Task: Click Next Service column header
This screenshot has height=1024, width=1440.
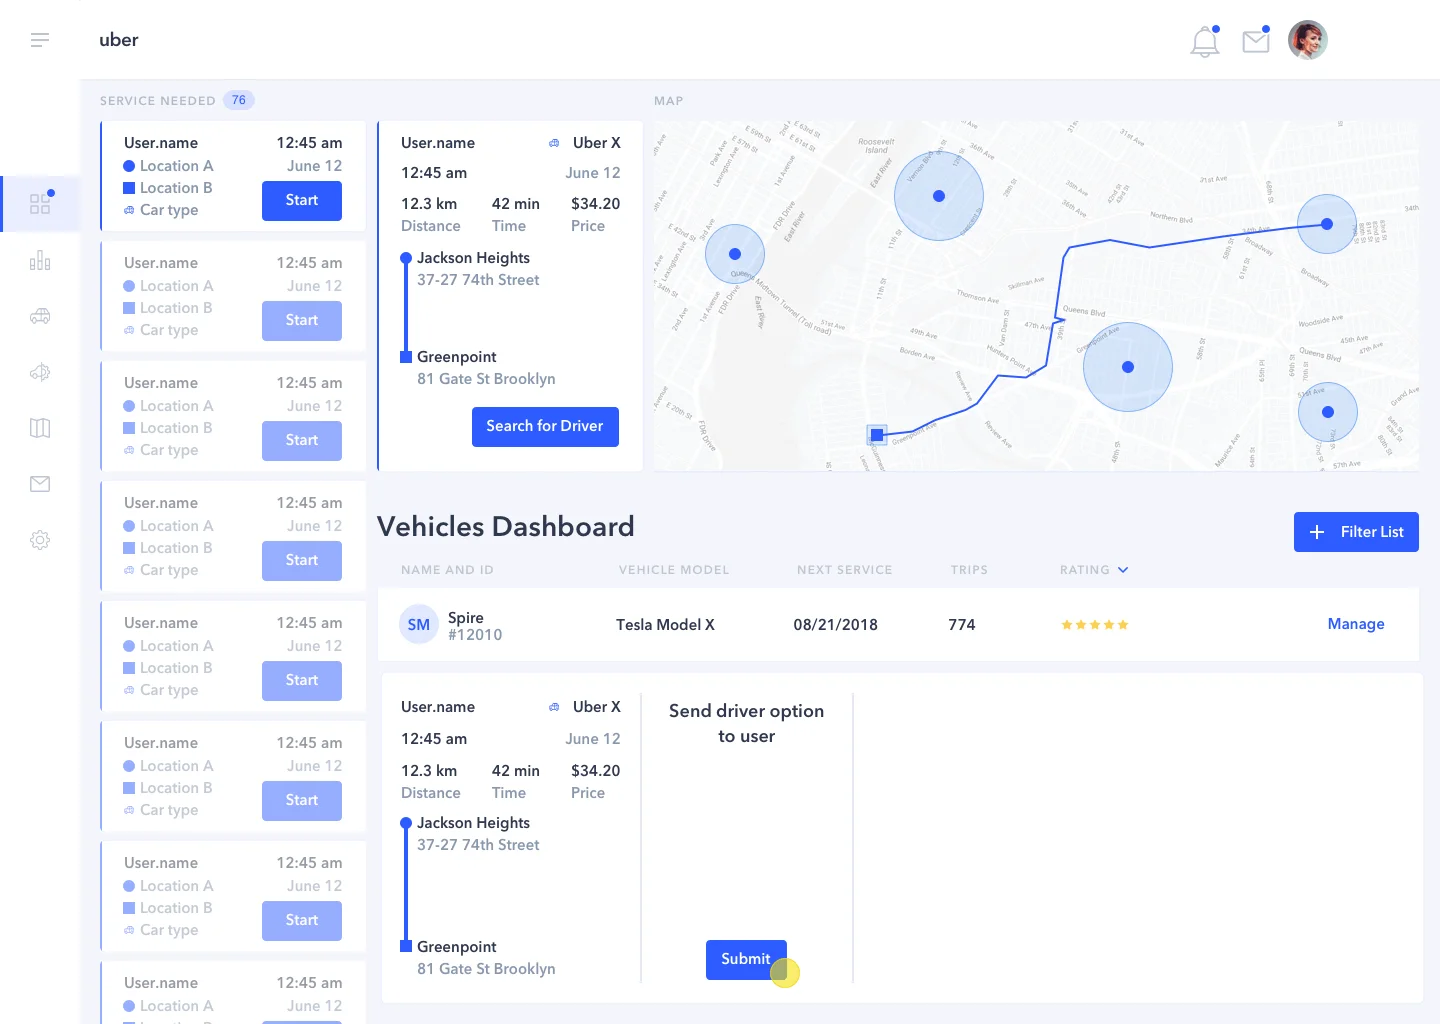Action: pos(845,570)
